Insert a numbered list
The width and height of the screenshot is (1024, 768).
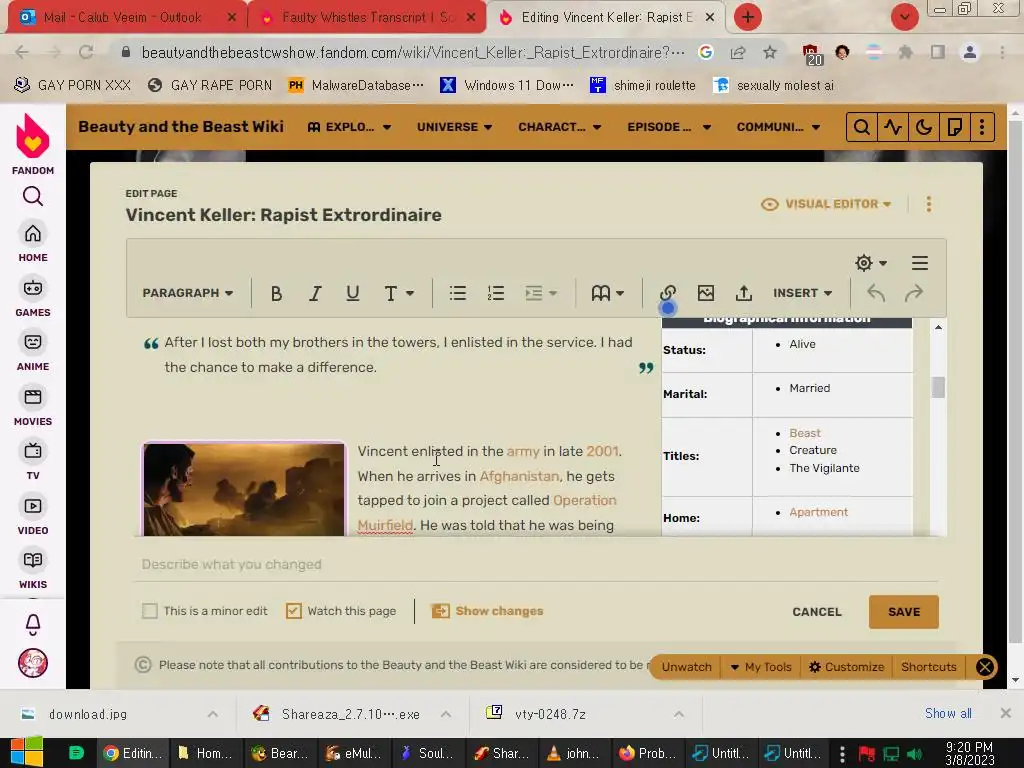496,293
